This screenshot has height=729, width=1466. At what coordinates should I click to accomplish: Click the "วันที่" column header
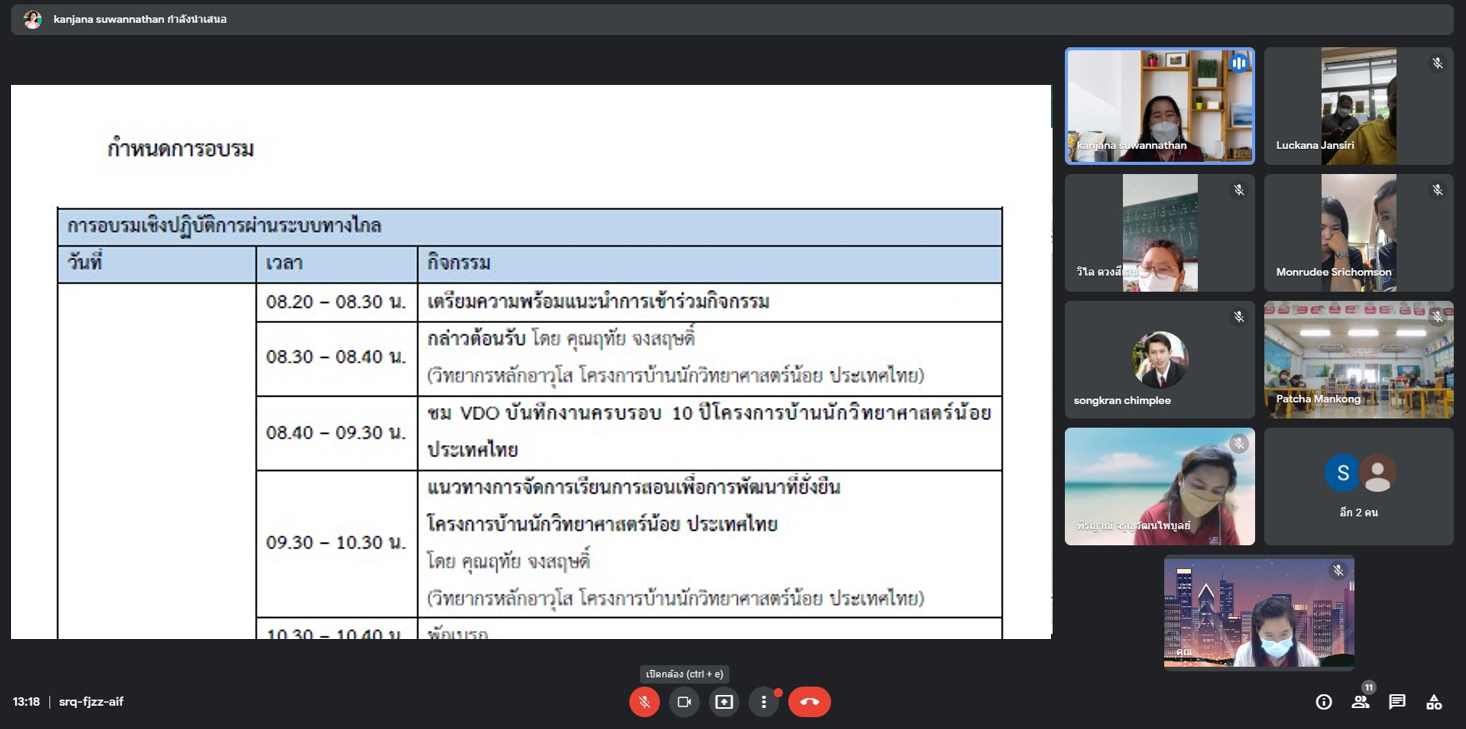(x=85, y=263)
